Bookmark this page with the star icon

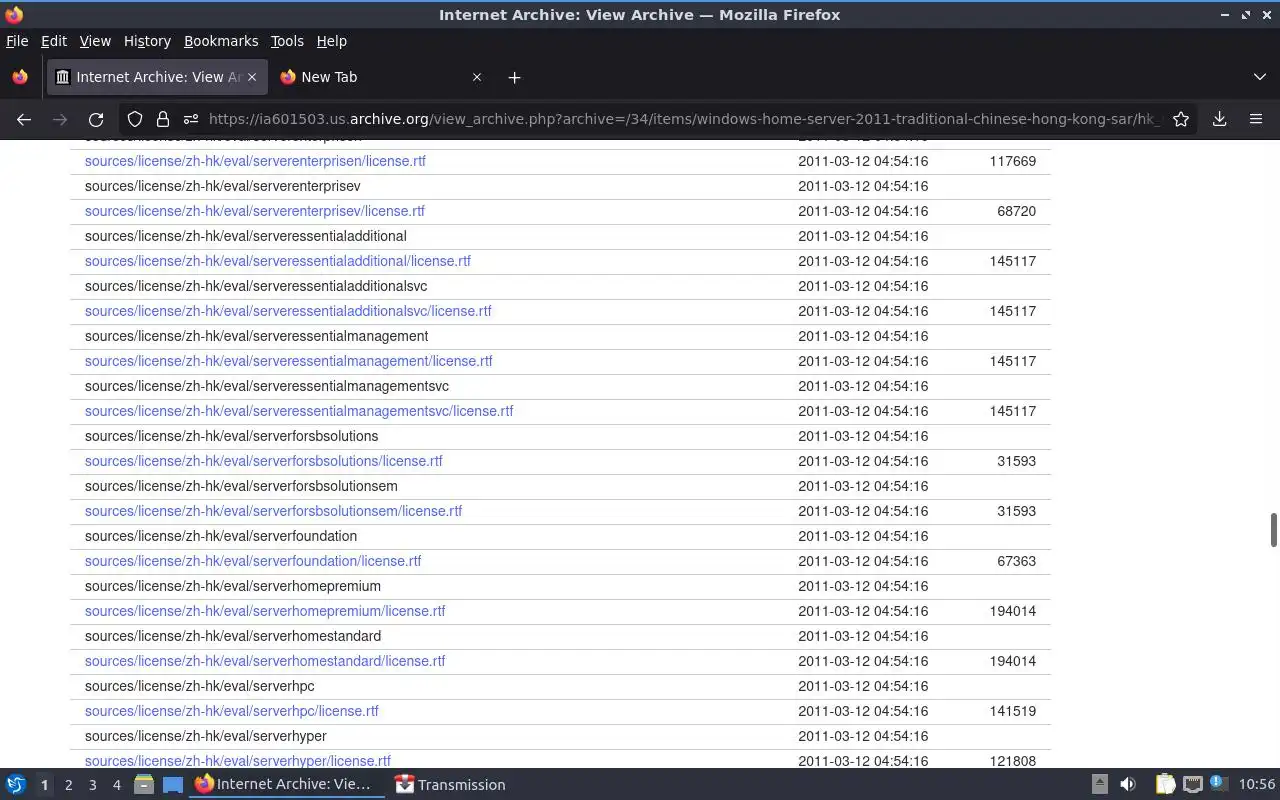click(1181, 119)
